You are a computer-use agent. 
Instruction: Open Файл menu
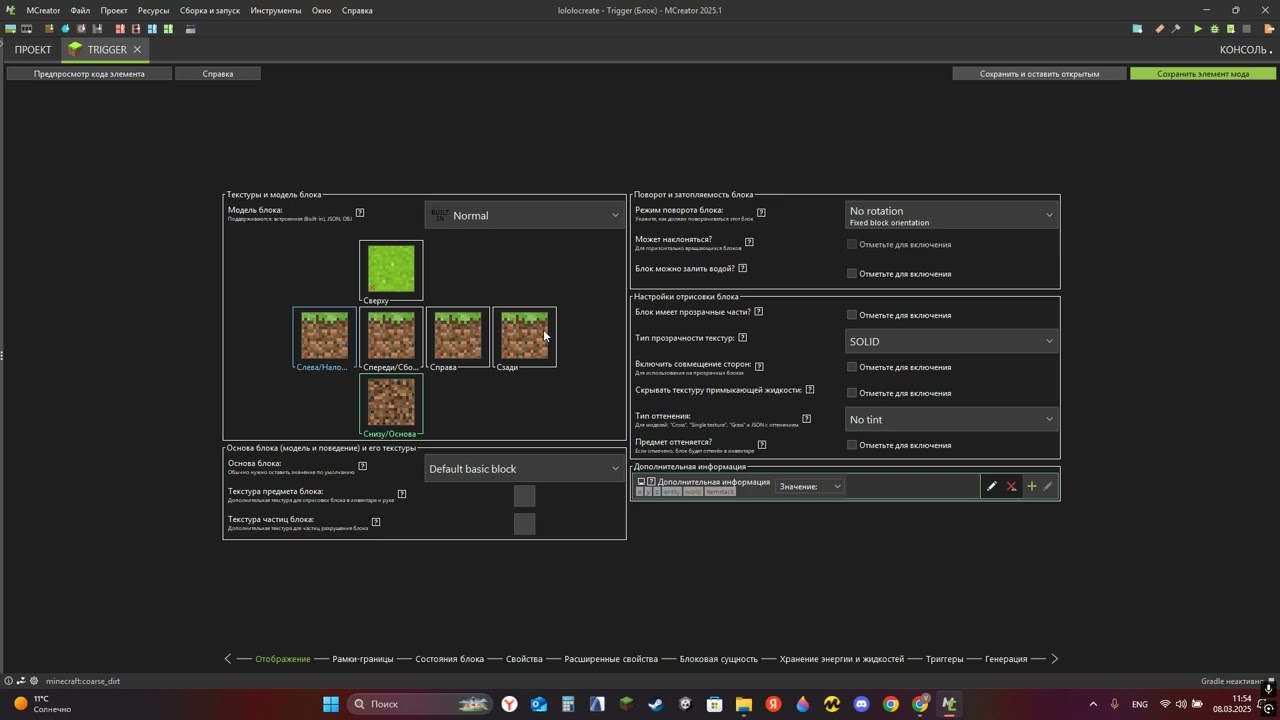point(80,10)
